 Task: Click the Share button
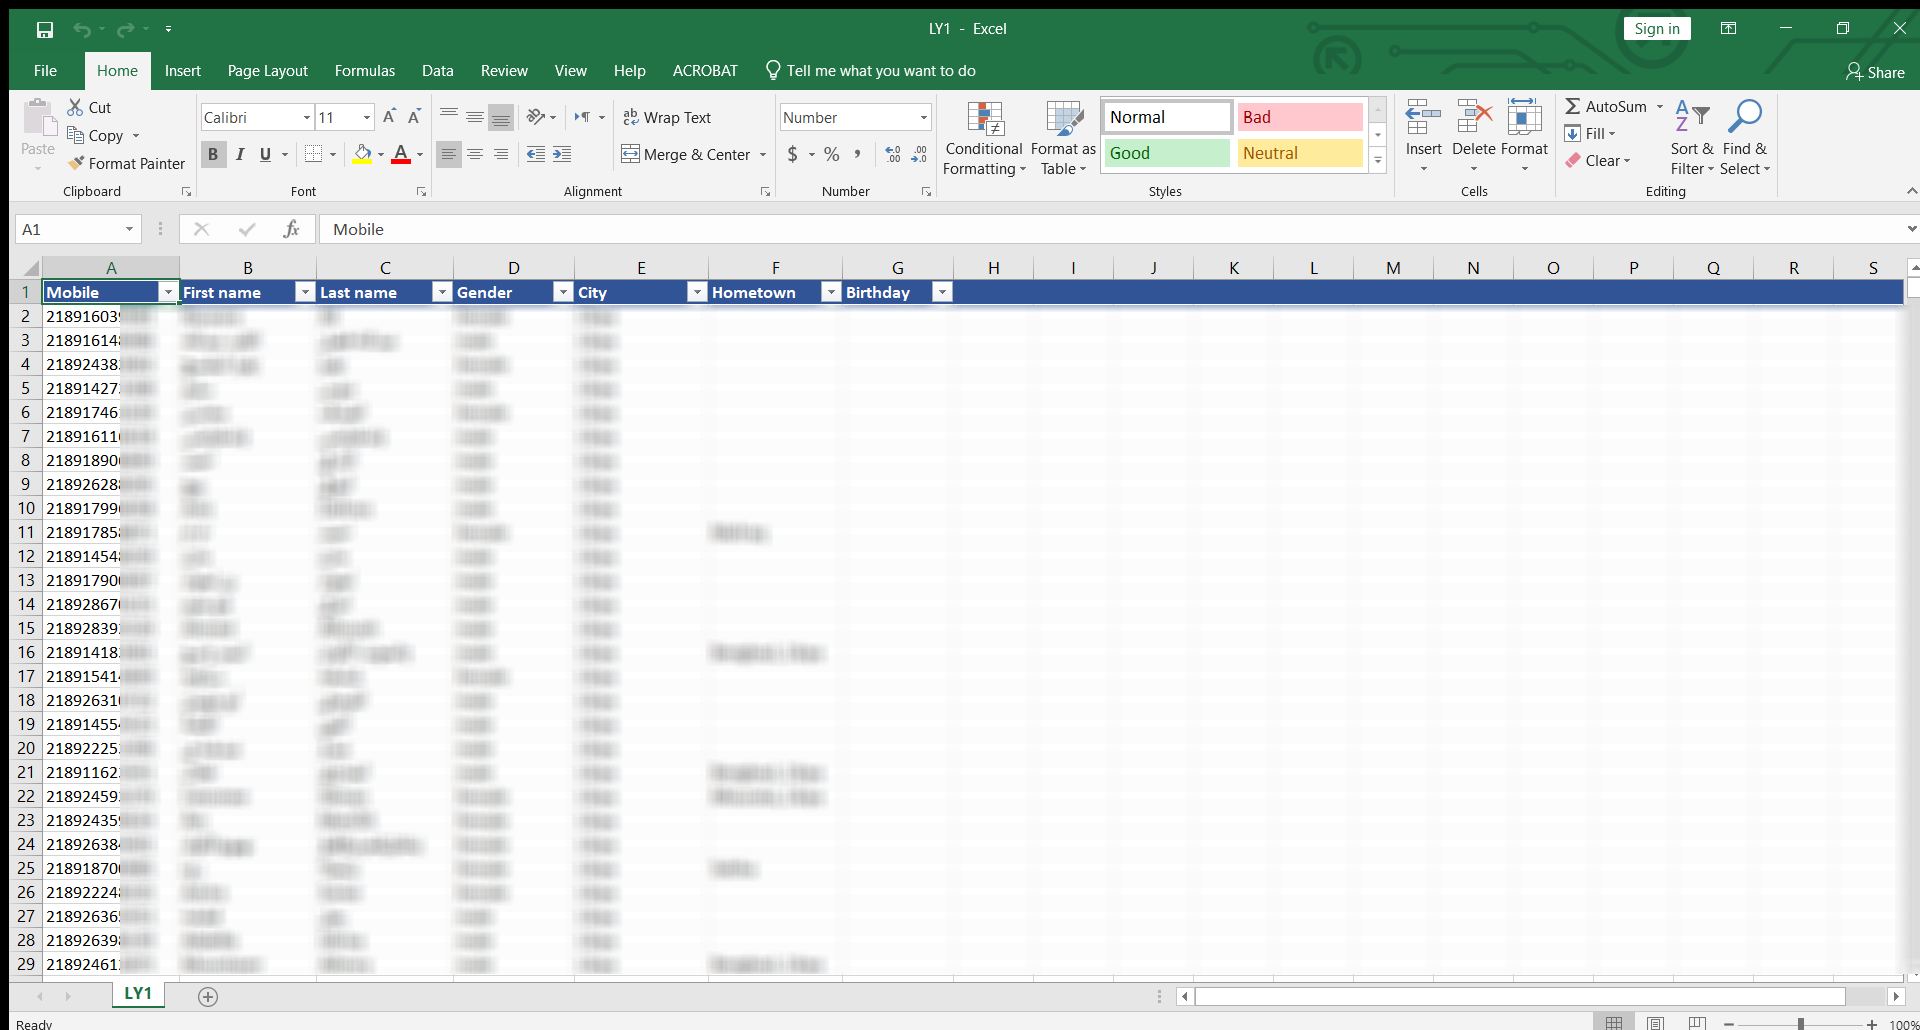(1876, 72)
